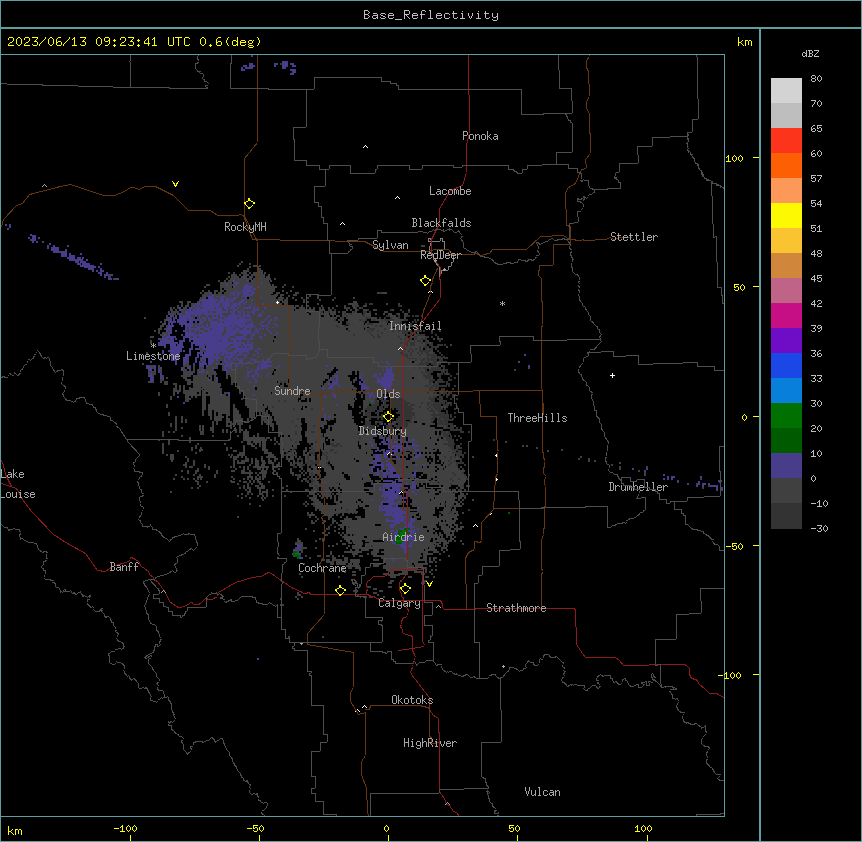
Task: Click the white asterisk marker east of Innisfail
Action: [502, 303]
